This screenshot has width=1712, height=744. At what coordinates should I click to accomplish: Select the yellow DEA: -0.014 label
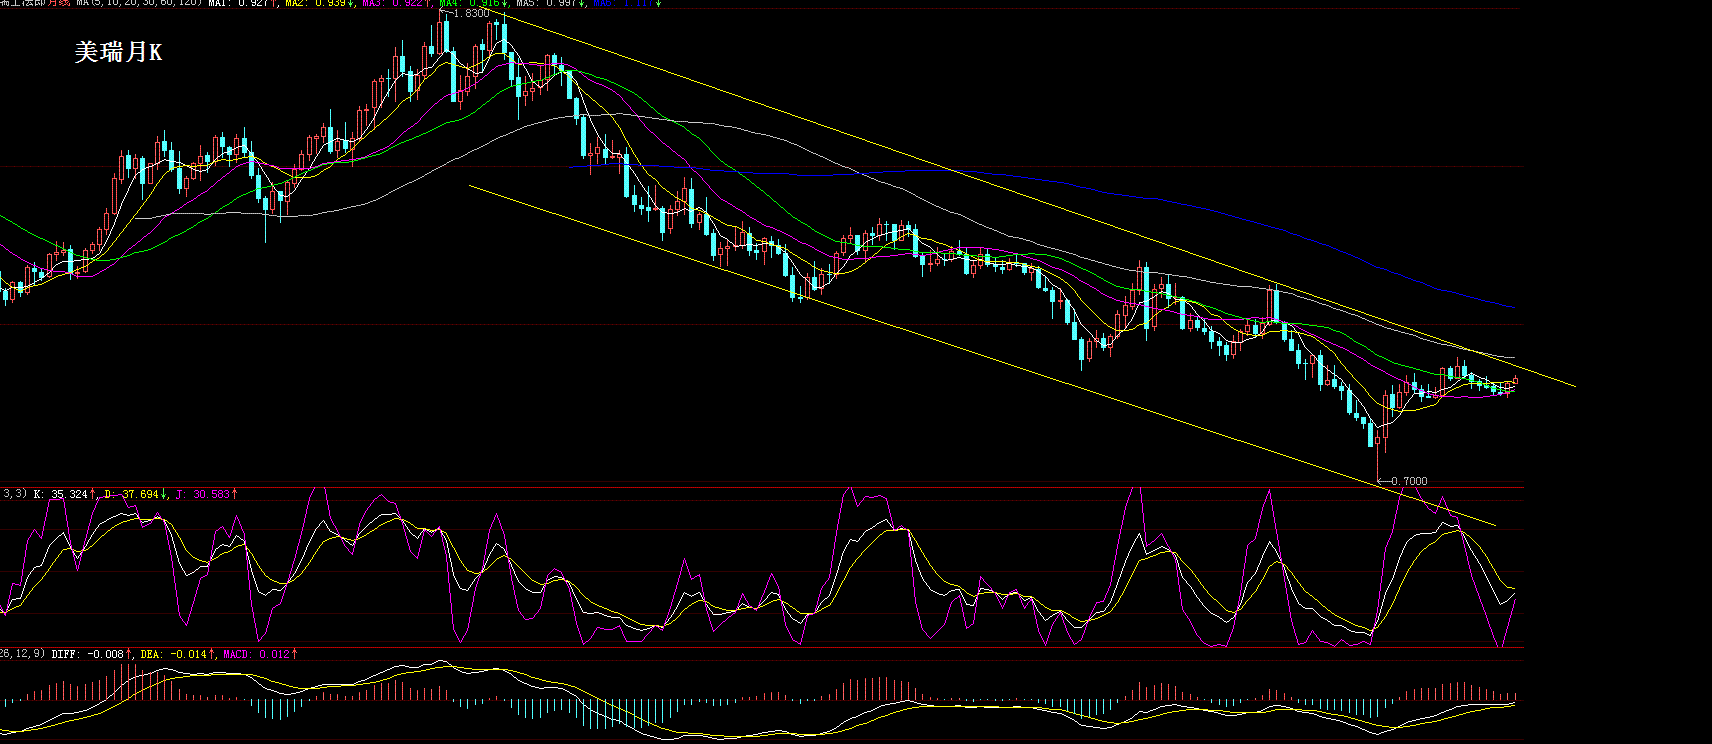(x=178, y=654)
